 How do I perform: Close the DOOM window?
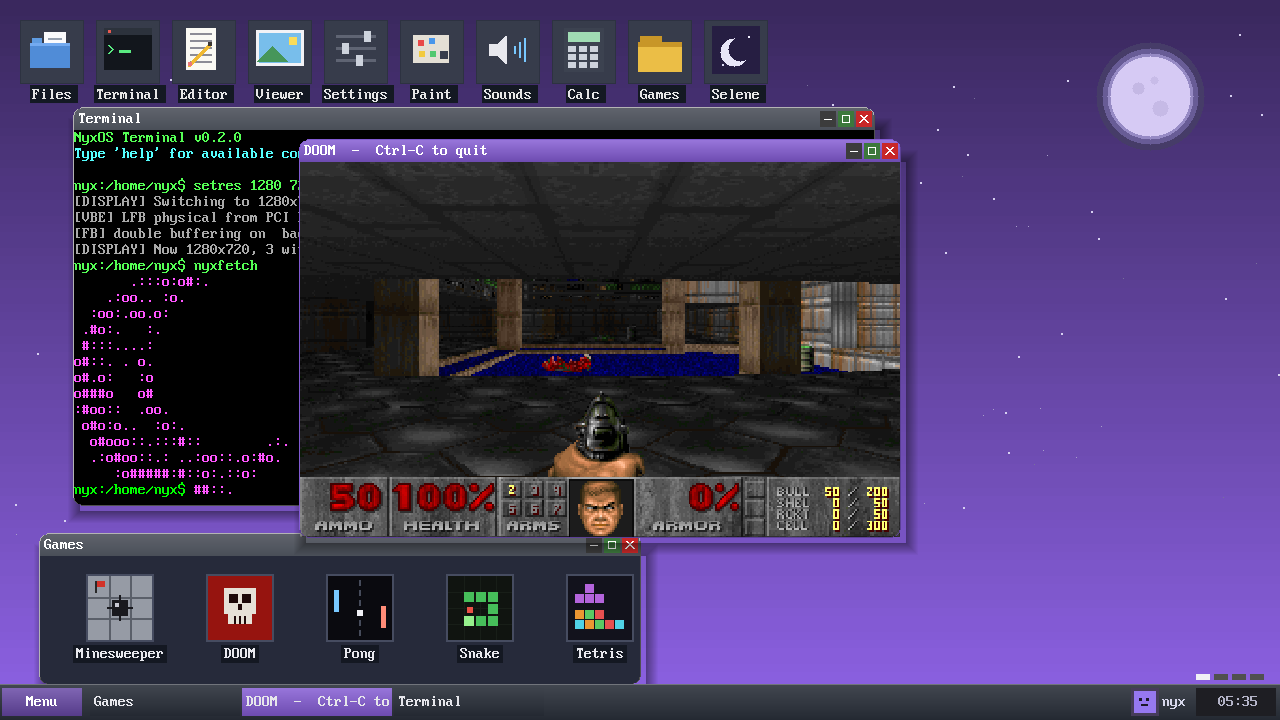pos(889,151)
